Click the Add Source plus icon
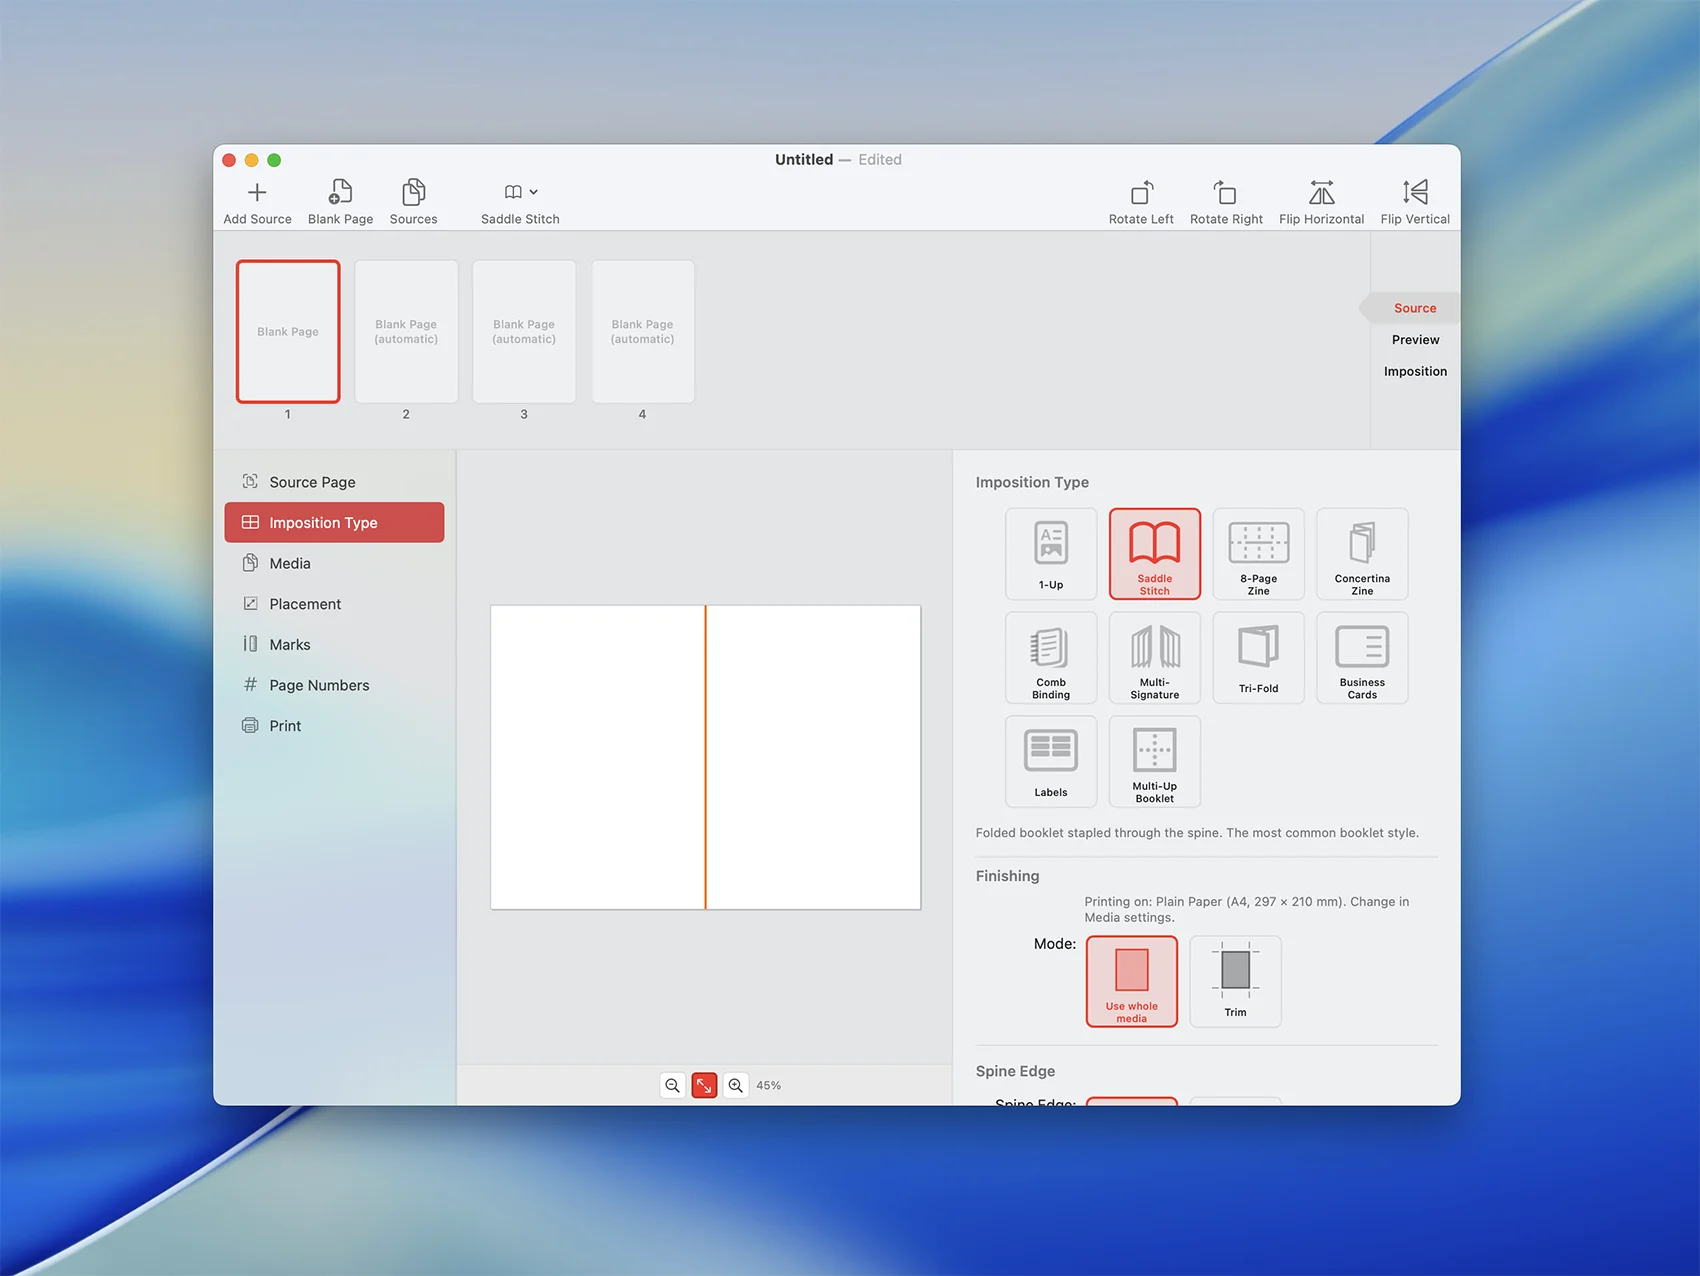This screenshot has height=1276, width=1700. (257, 193)
